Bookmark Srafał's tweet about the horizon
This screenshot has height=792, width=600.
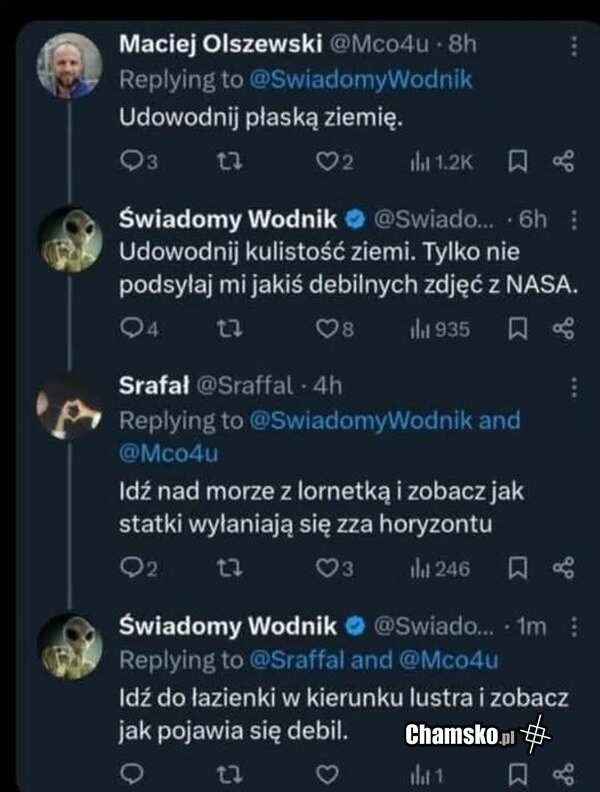[517, 569]
